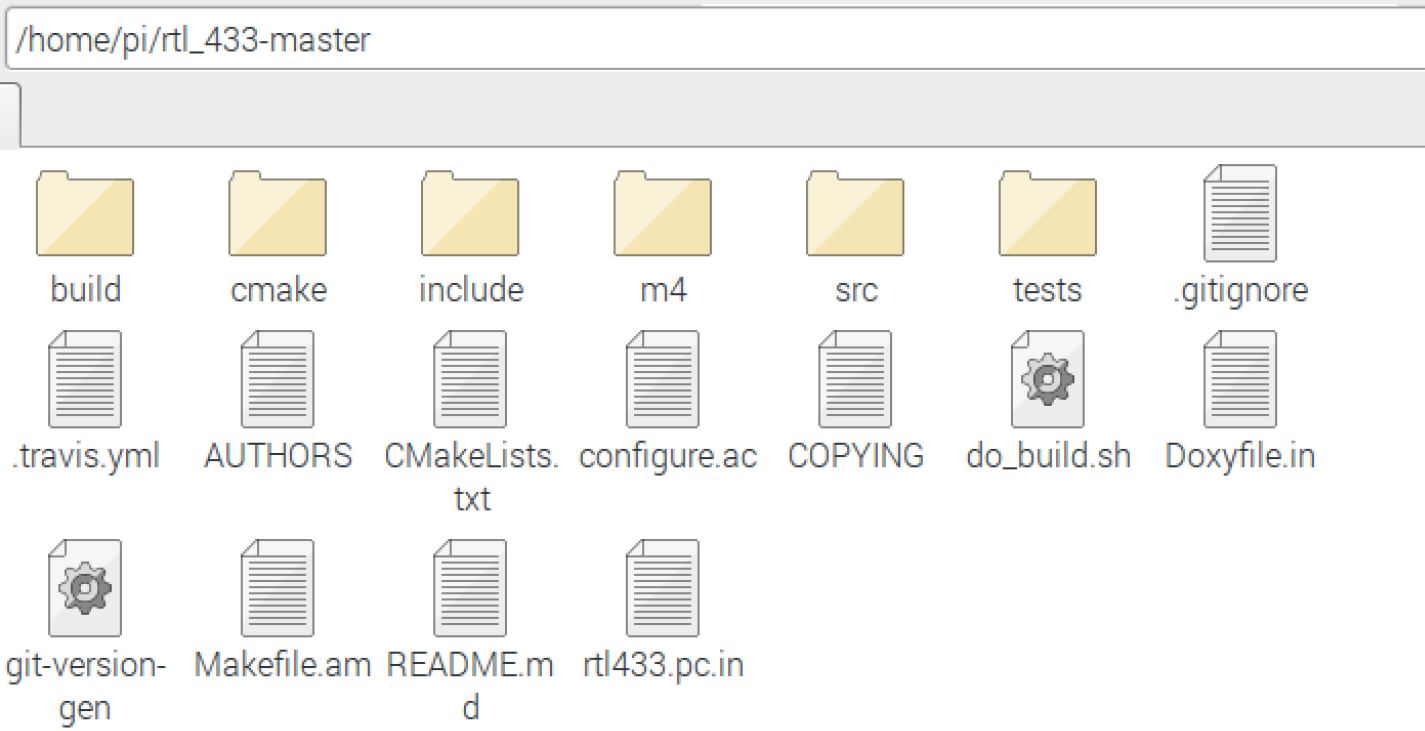Image resolution: width=1425 pixels, height=731 pixels.
Task: Select the .gitignore file icon
Action: (x=1240, y=214)
